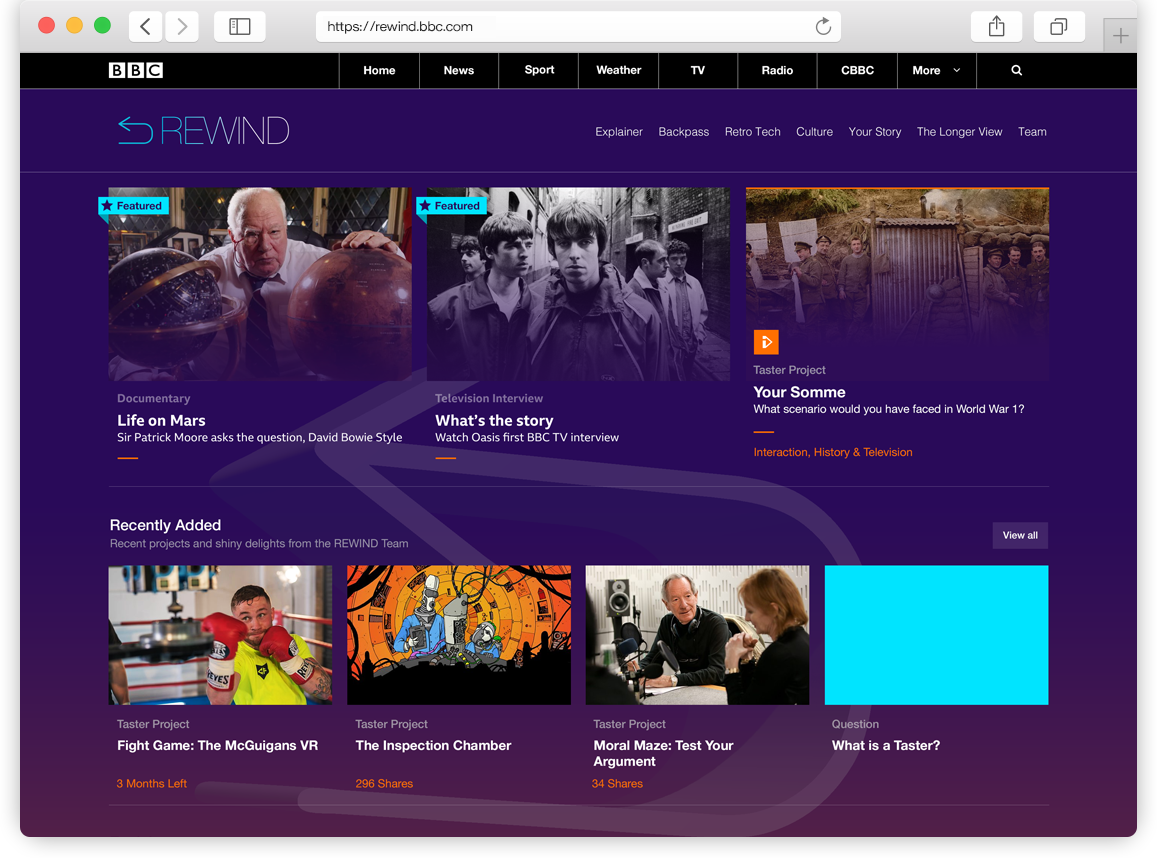The image size is (1157, 858).
Task: Open search via the magnifying glass icon
Action: coord(1016,70)
